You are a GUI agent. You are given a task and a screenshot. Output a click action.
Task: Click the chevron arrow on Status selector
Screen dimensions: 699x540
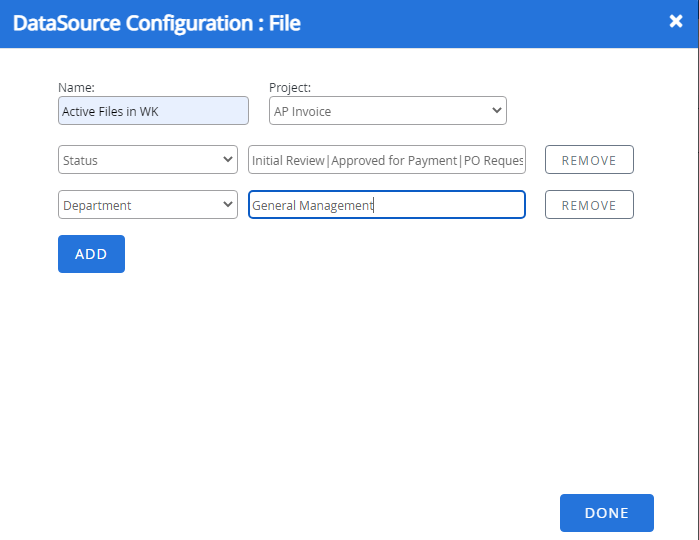click(x=228, y=160)
